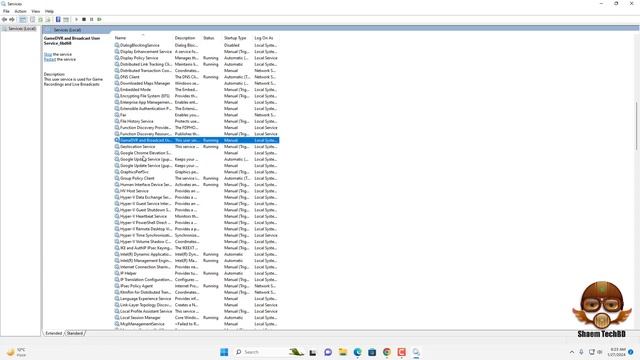Toggle the Show/Hide Console Tree toolbar icon

pyautogui.click(x=23, y=20)
